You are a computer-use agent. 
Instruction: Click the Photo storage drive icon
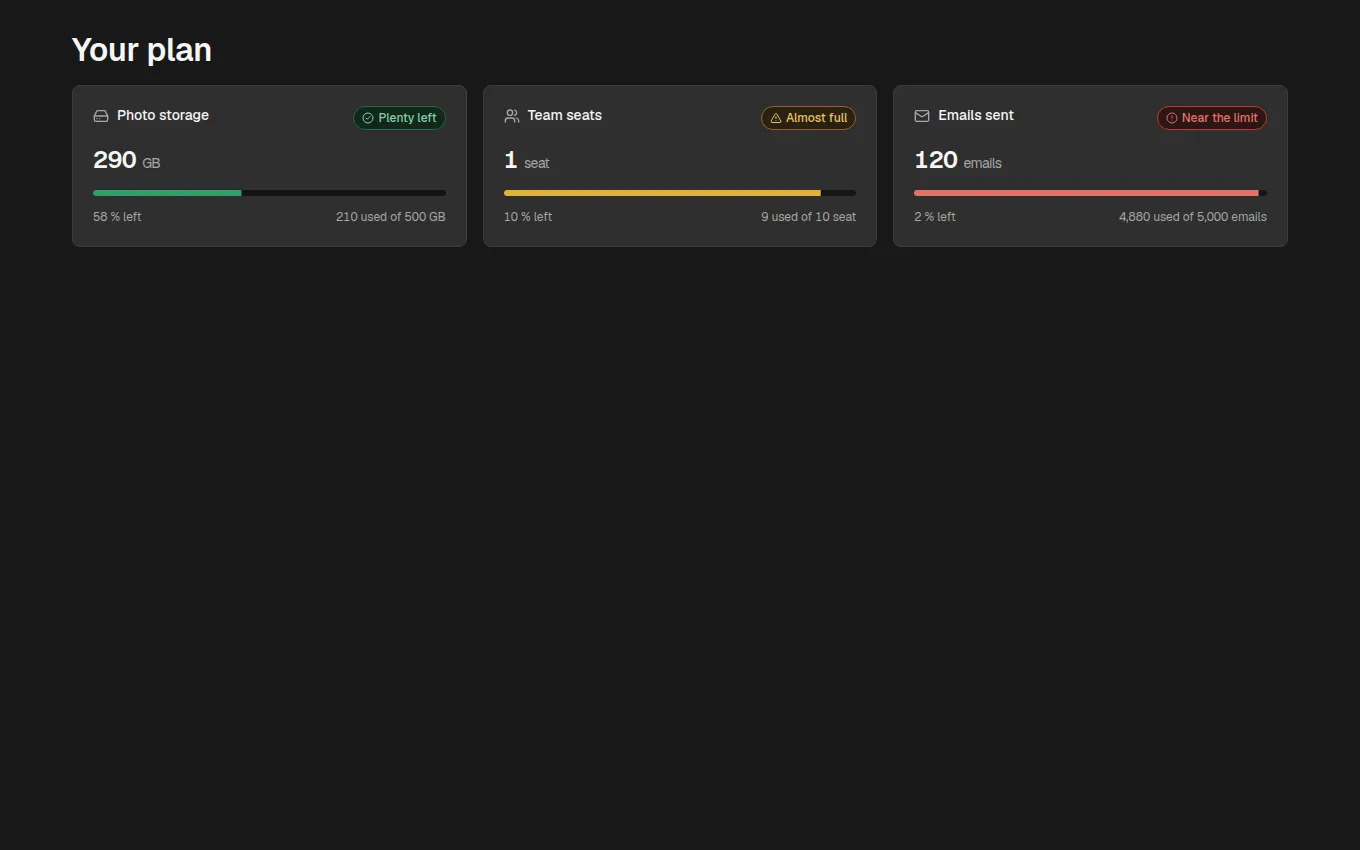click(101, 116)
